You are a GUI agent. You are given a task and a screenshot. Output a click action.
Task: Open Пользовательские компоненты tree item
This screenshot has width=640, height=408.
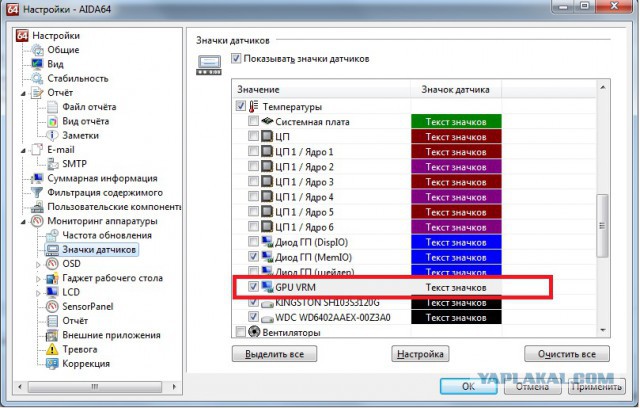(x=114, y=207)
